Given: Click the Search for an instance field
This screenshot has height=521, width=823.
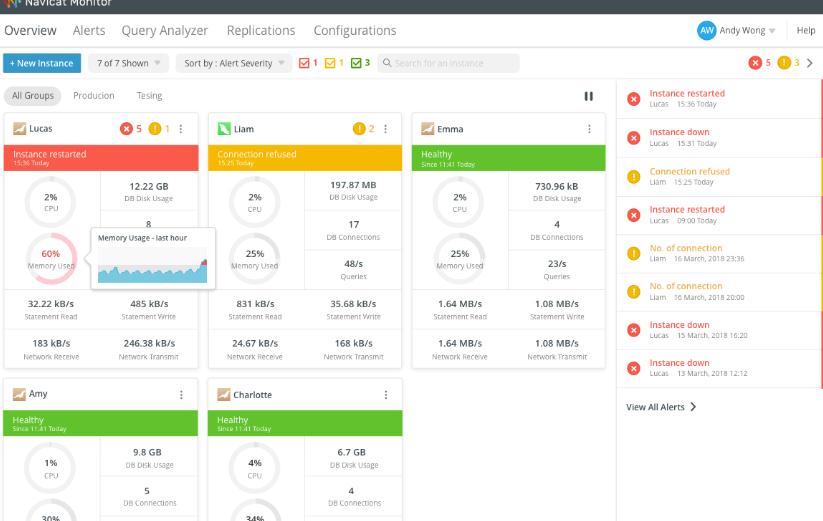Looking at the screenshot, I should (x=450, y=63).
